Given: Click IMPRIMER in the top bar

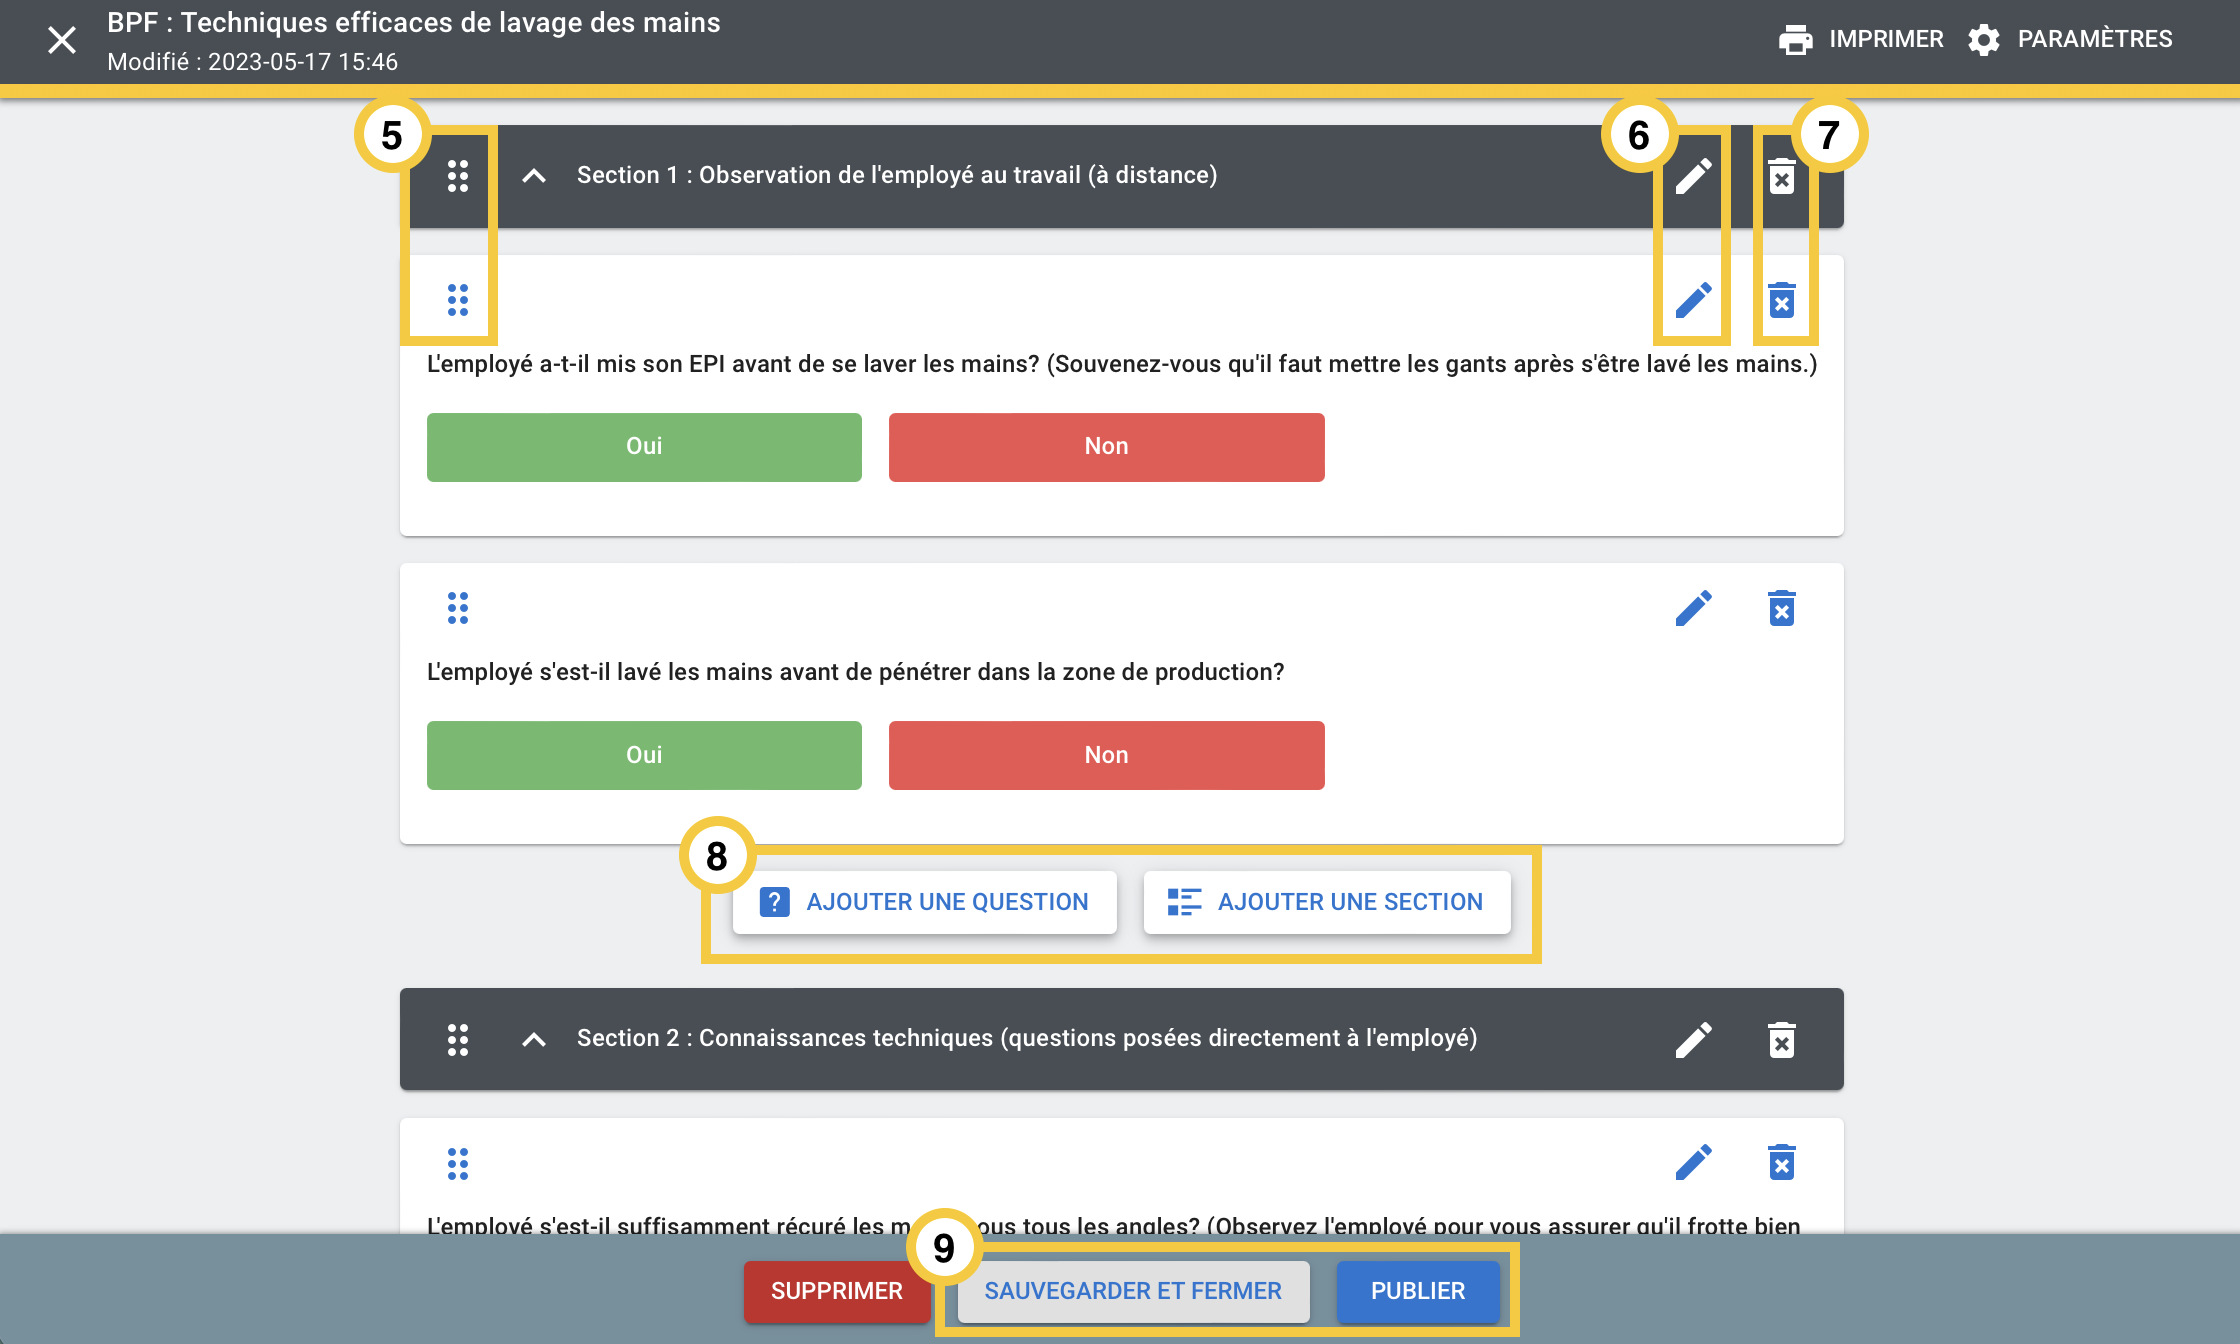Looking at the screenshot, I should [1861, 39].
